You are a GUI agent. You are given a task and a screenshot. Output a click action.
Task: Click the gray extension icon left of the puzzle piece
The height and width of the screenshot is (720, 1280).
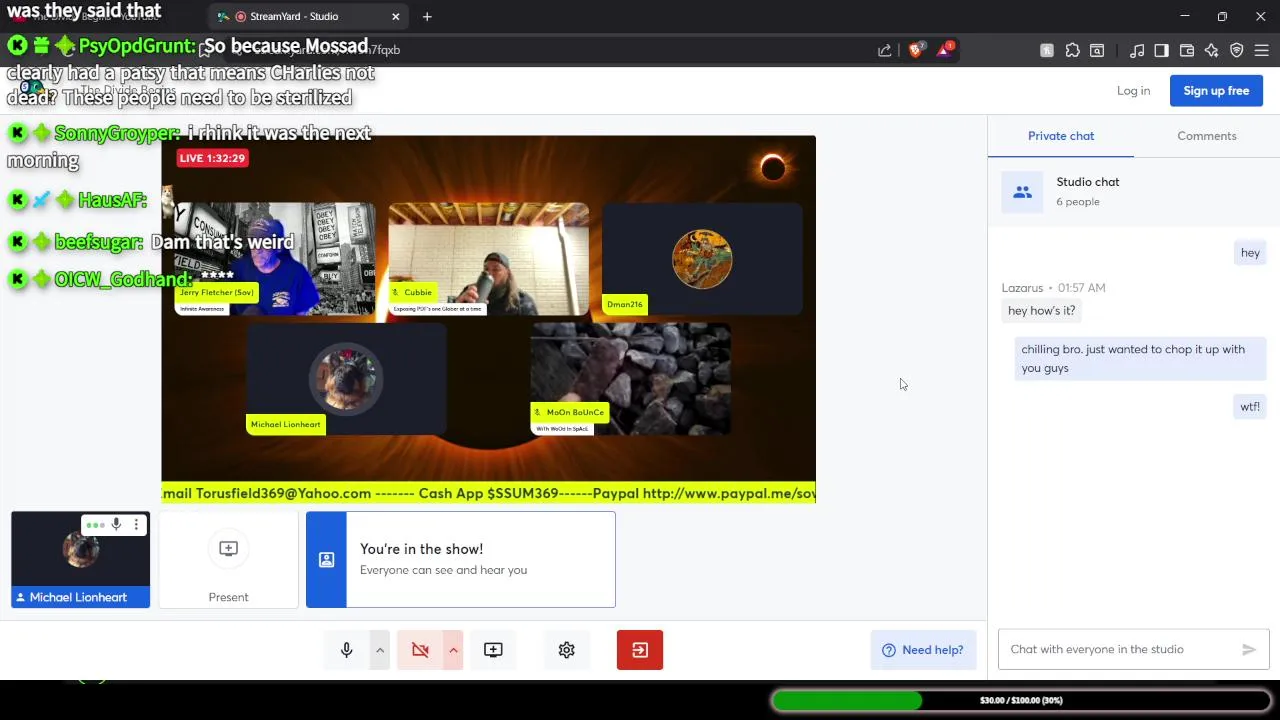[x=1047, y=50]
